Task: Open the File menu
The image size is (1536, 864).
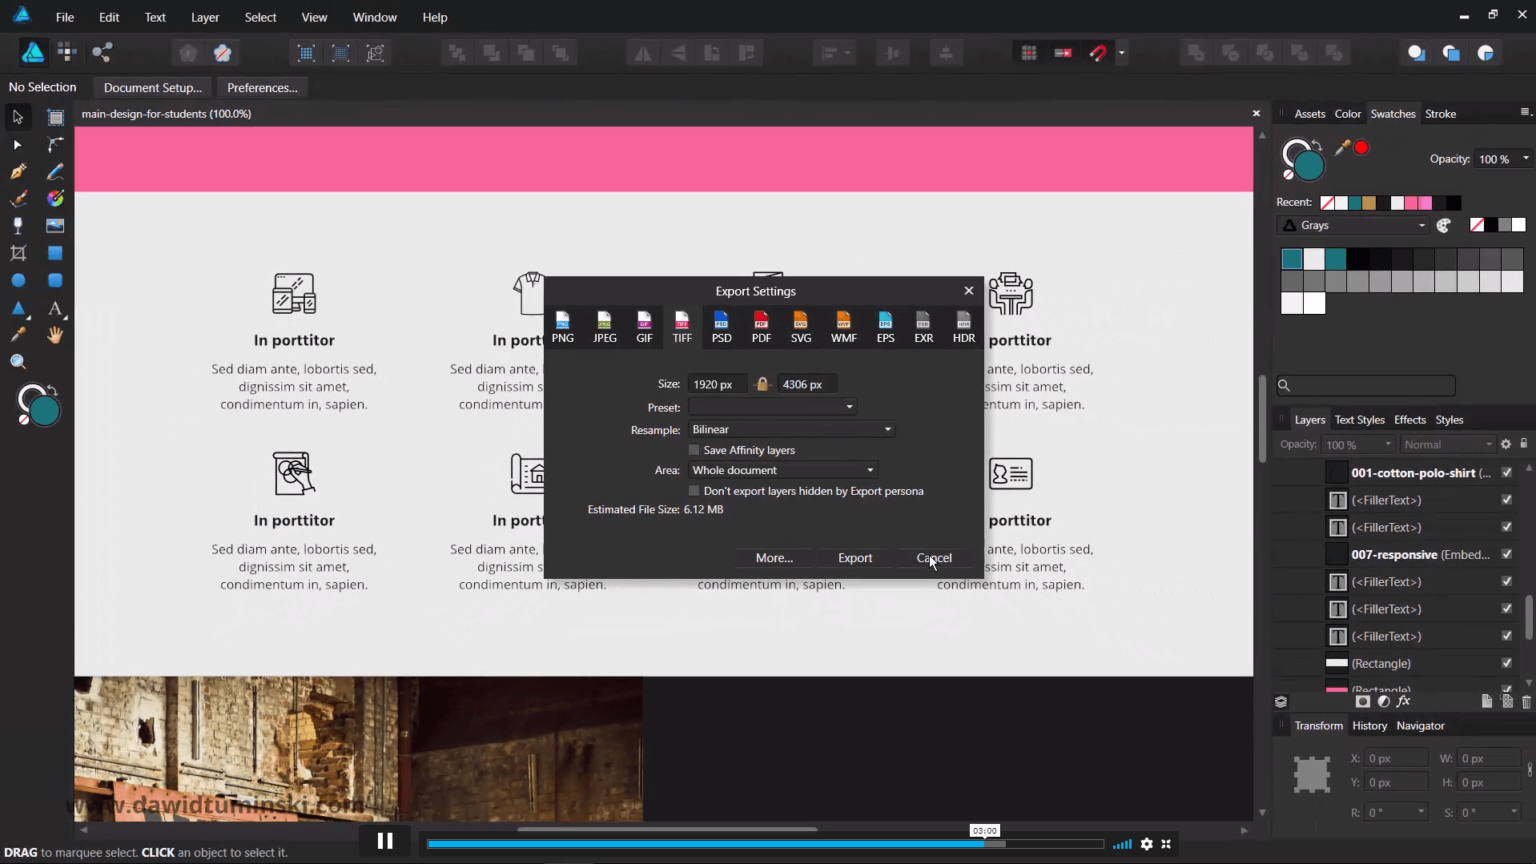Action: pos(65,17)
